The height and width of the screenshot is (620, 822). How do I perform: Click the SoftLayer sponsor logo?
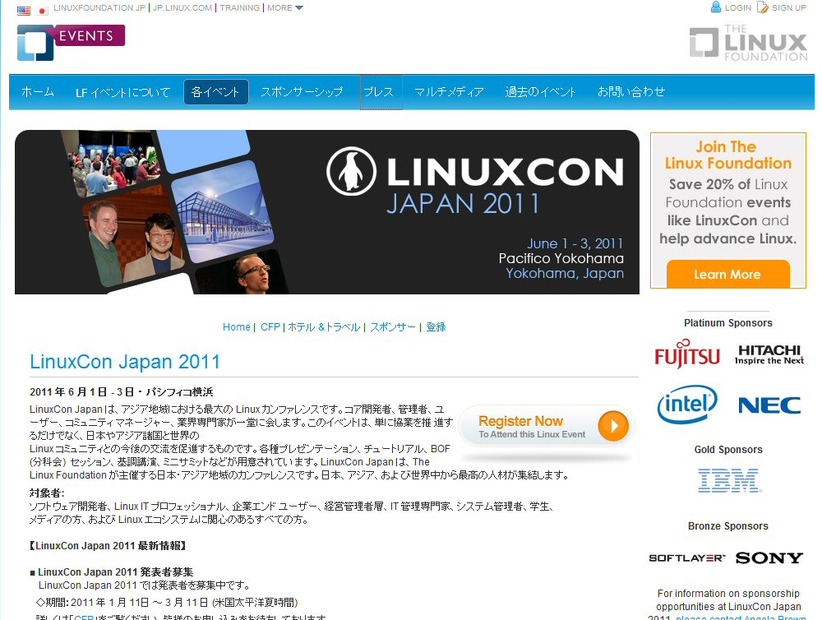click(687, 558)
